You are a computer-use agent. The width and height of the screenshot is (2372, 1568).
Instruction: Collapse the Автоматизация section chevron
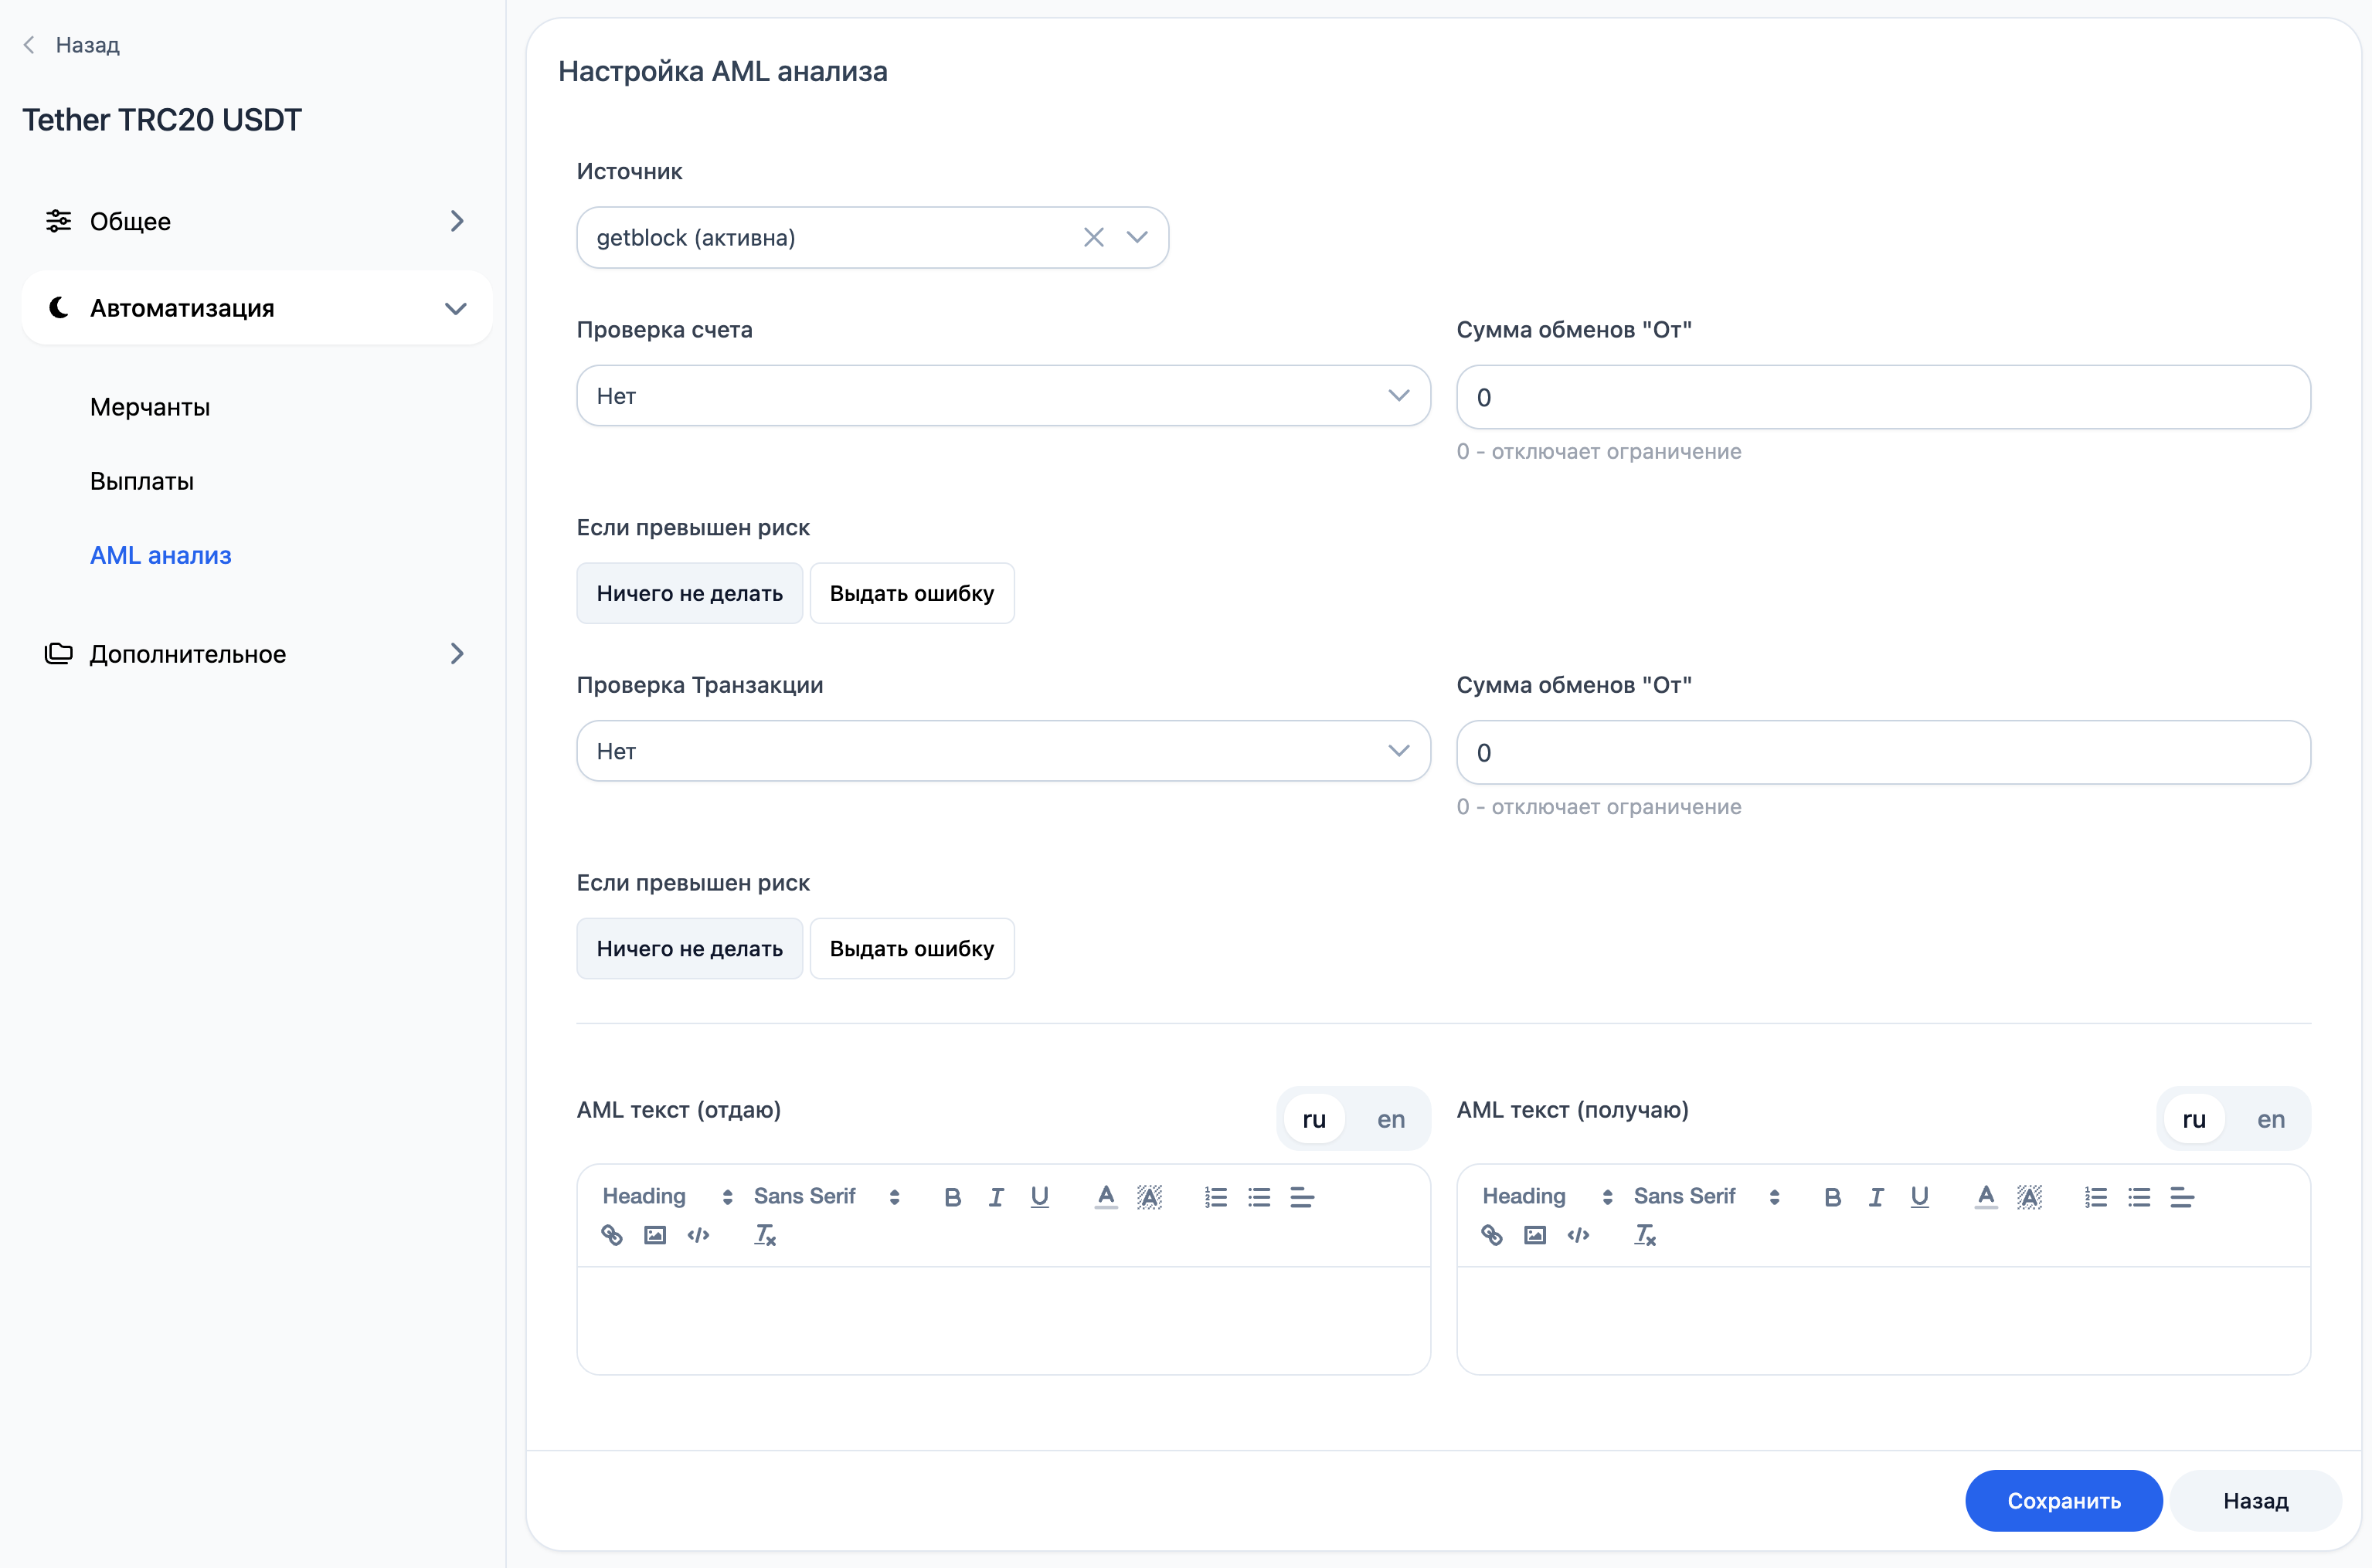(456, 308)
